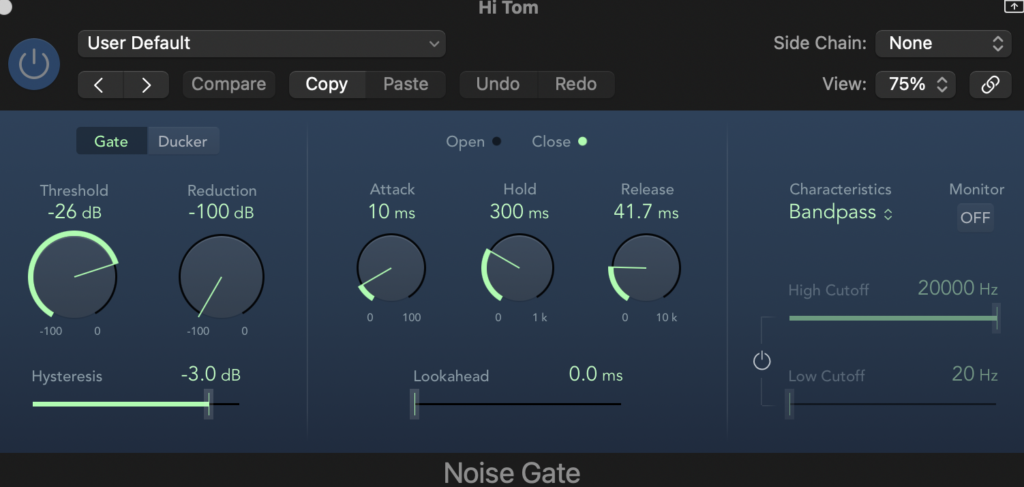Click the Hysteresis slider handle
The height and width of the screenshot is (487, 1024).
(x=209, y=404)
